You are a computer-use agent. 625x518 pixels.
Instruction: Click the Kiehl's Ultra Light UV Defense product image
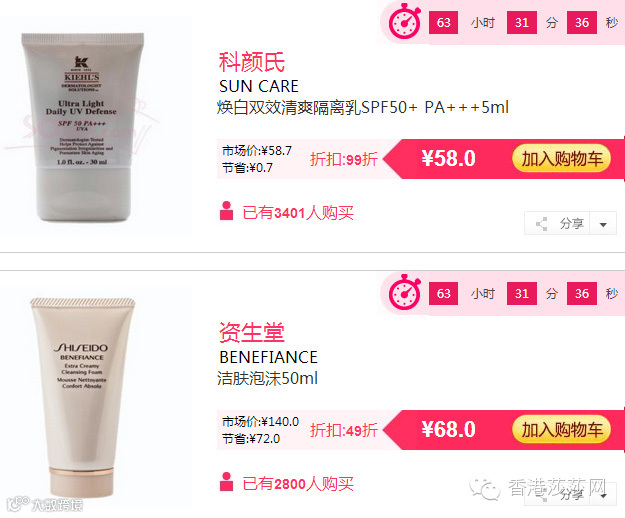click(83, 127)
